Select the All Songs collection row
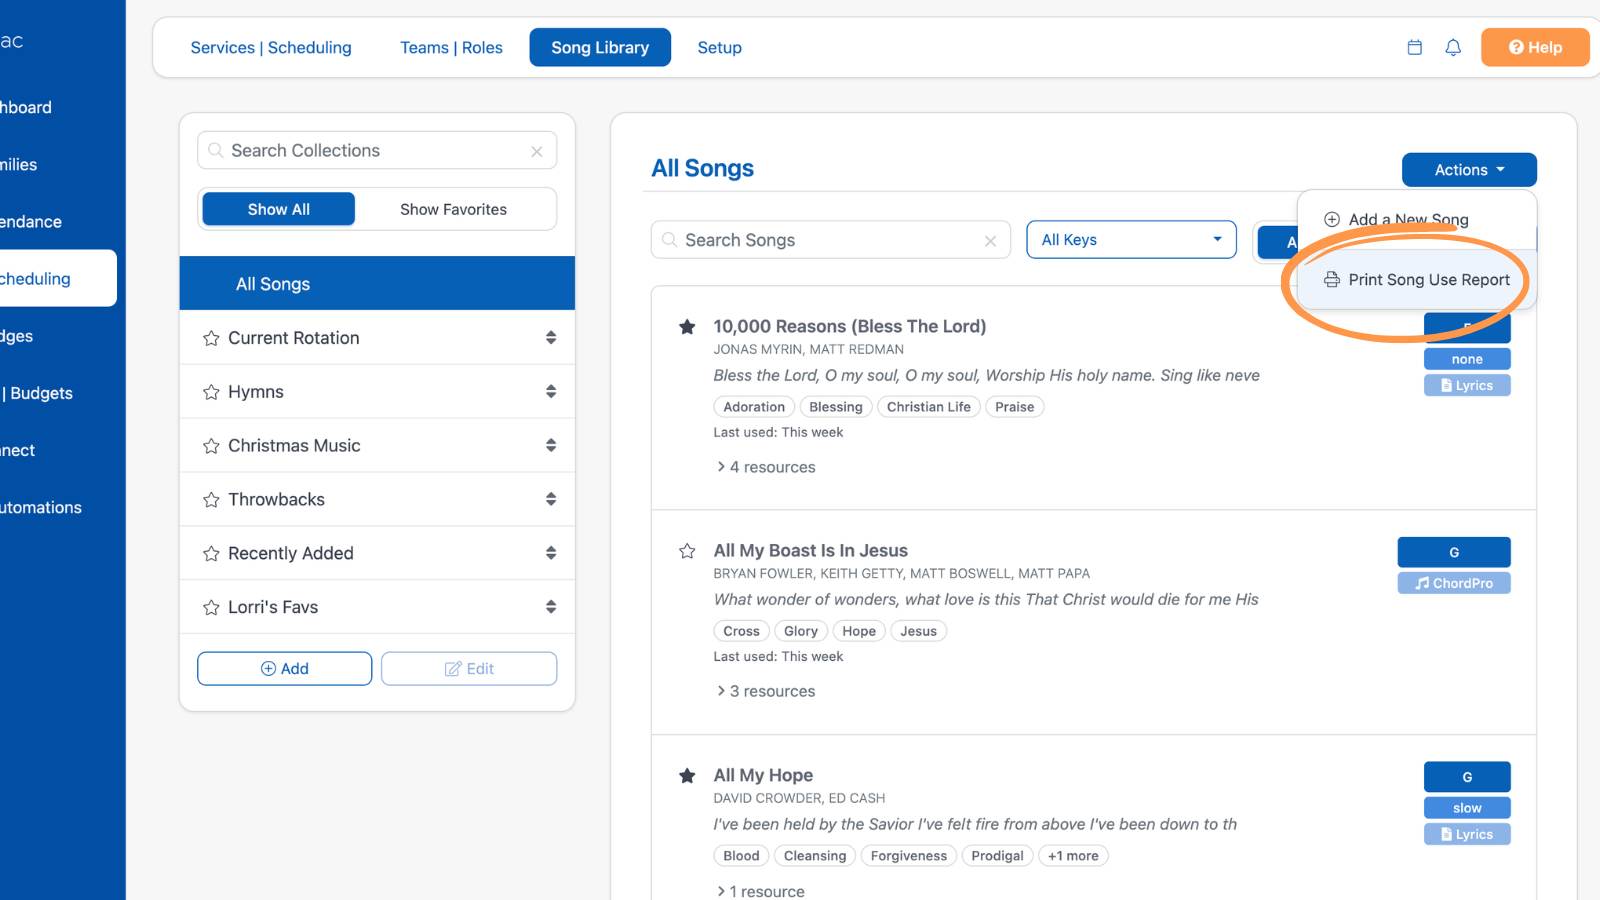 [x=377, y=284]
